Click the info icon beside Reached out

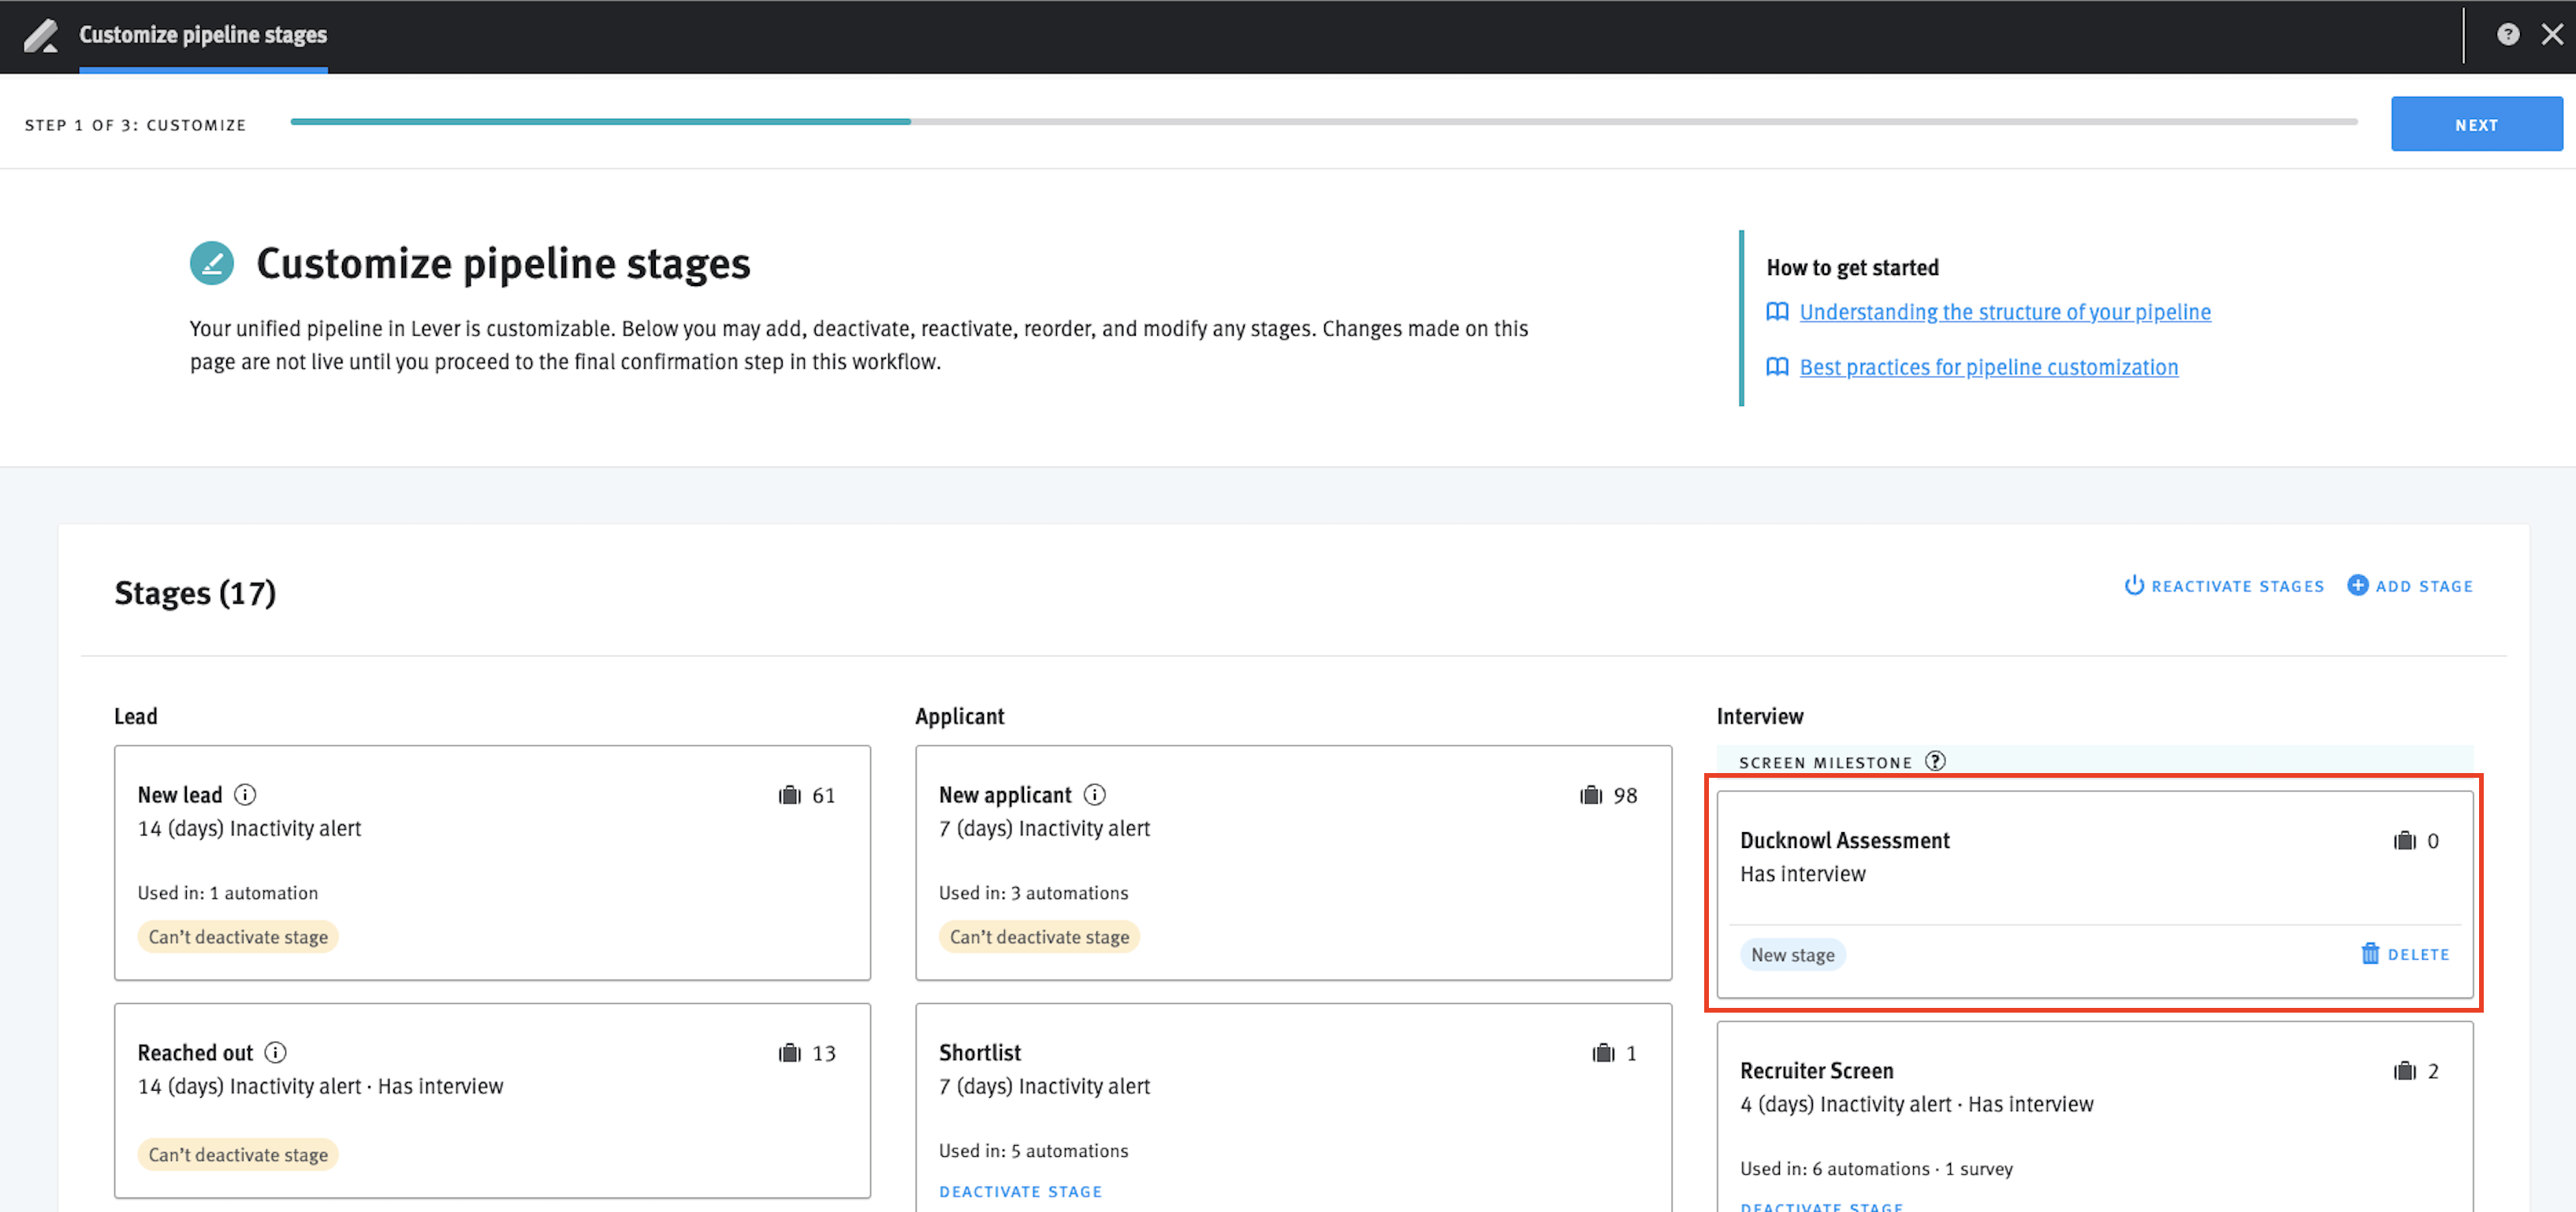(275, 1052)
